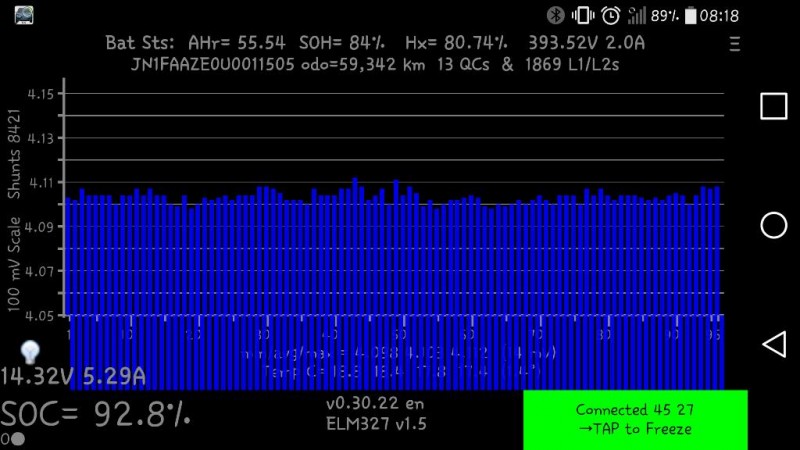Screen dimensions: 800x450
Task: Tap the vibrate mode status icon
Action: click(x=582, y=15)
